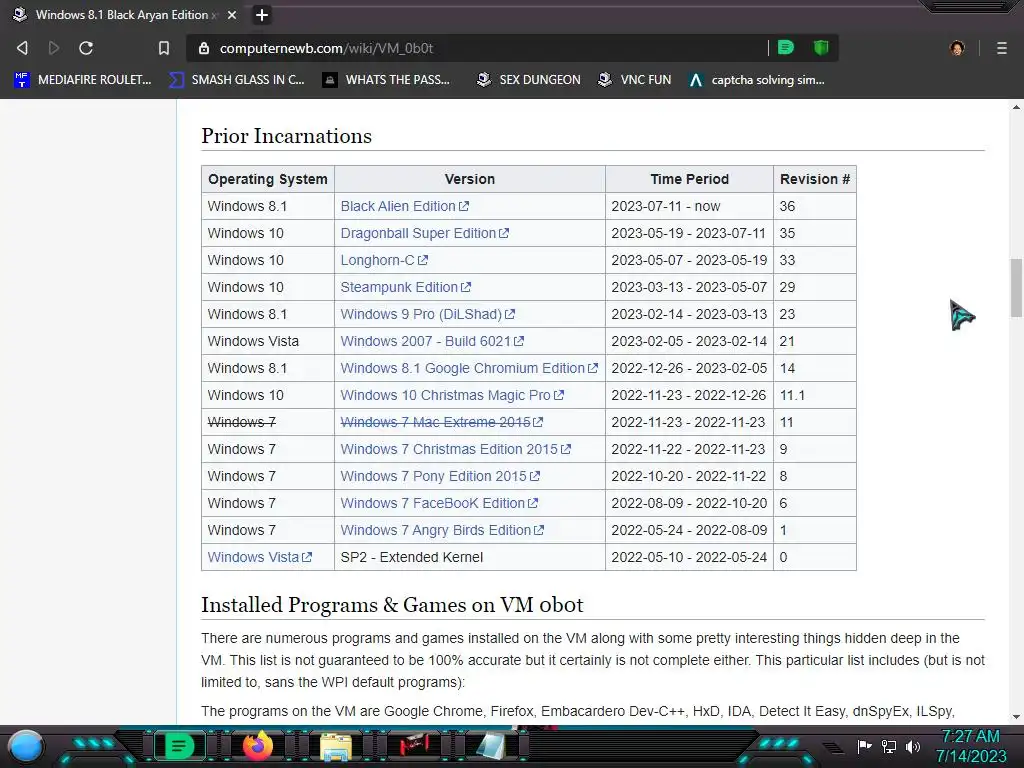The width and height of the screenshot is (1024, 768).
Task: Open File Explorer from the taskbar
Action: pyautogui.click(x=336, y=746)
